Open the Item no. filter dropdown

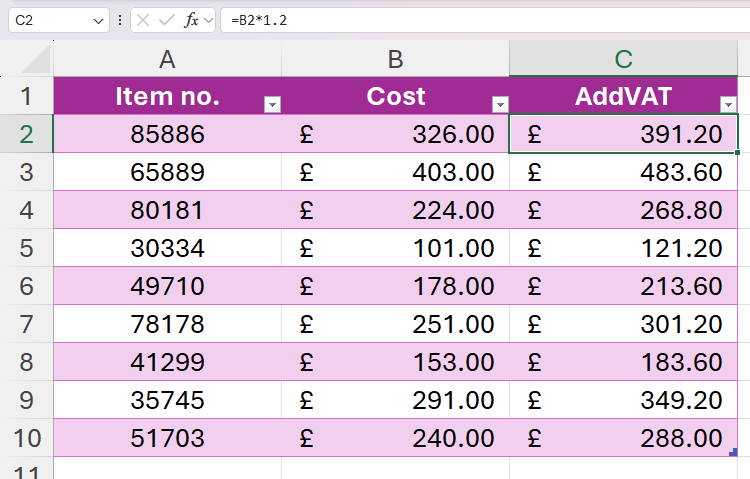(x=271, y=104)
